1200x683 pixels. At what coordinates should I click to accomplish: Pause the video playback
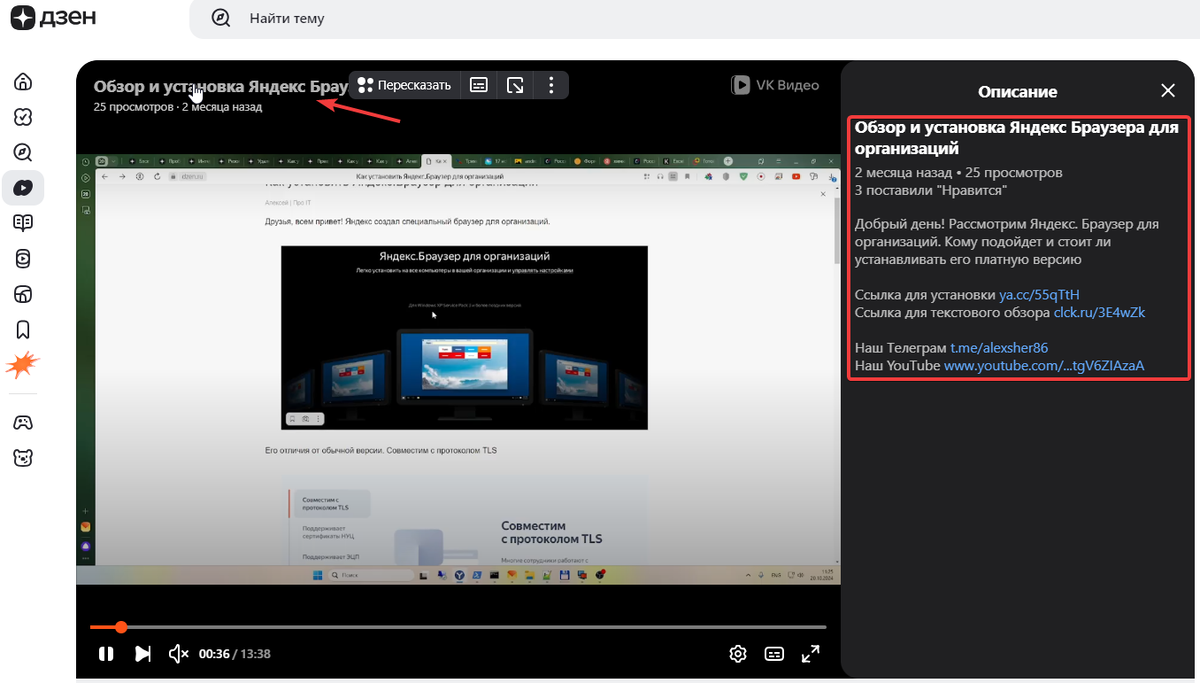[x=106, y=654]
